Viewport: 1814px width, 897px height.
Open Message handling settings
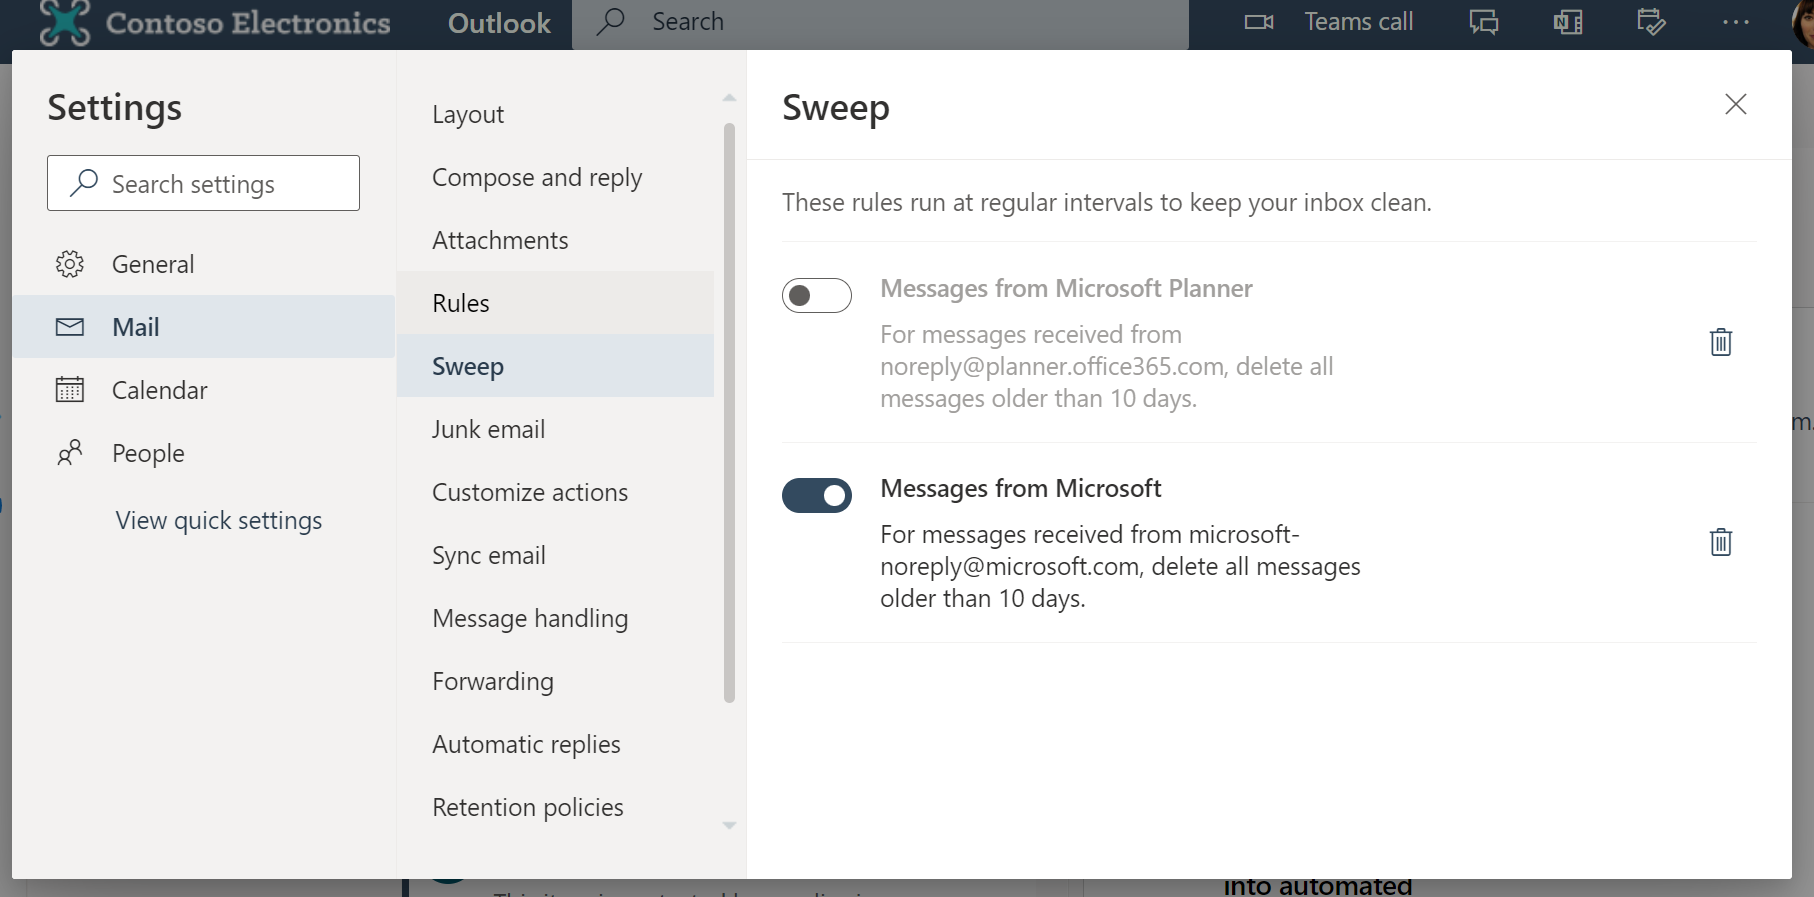point(555,618)
